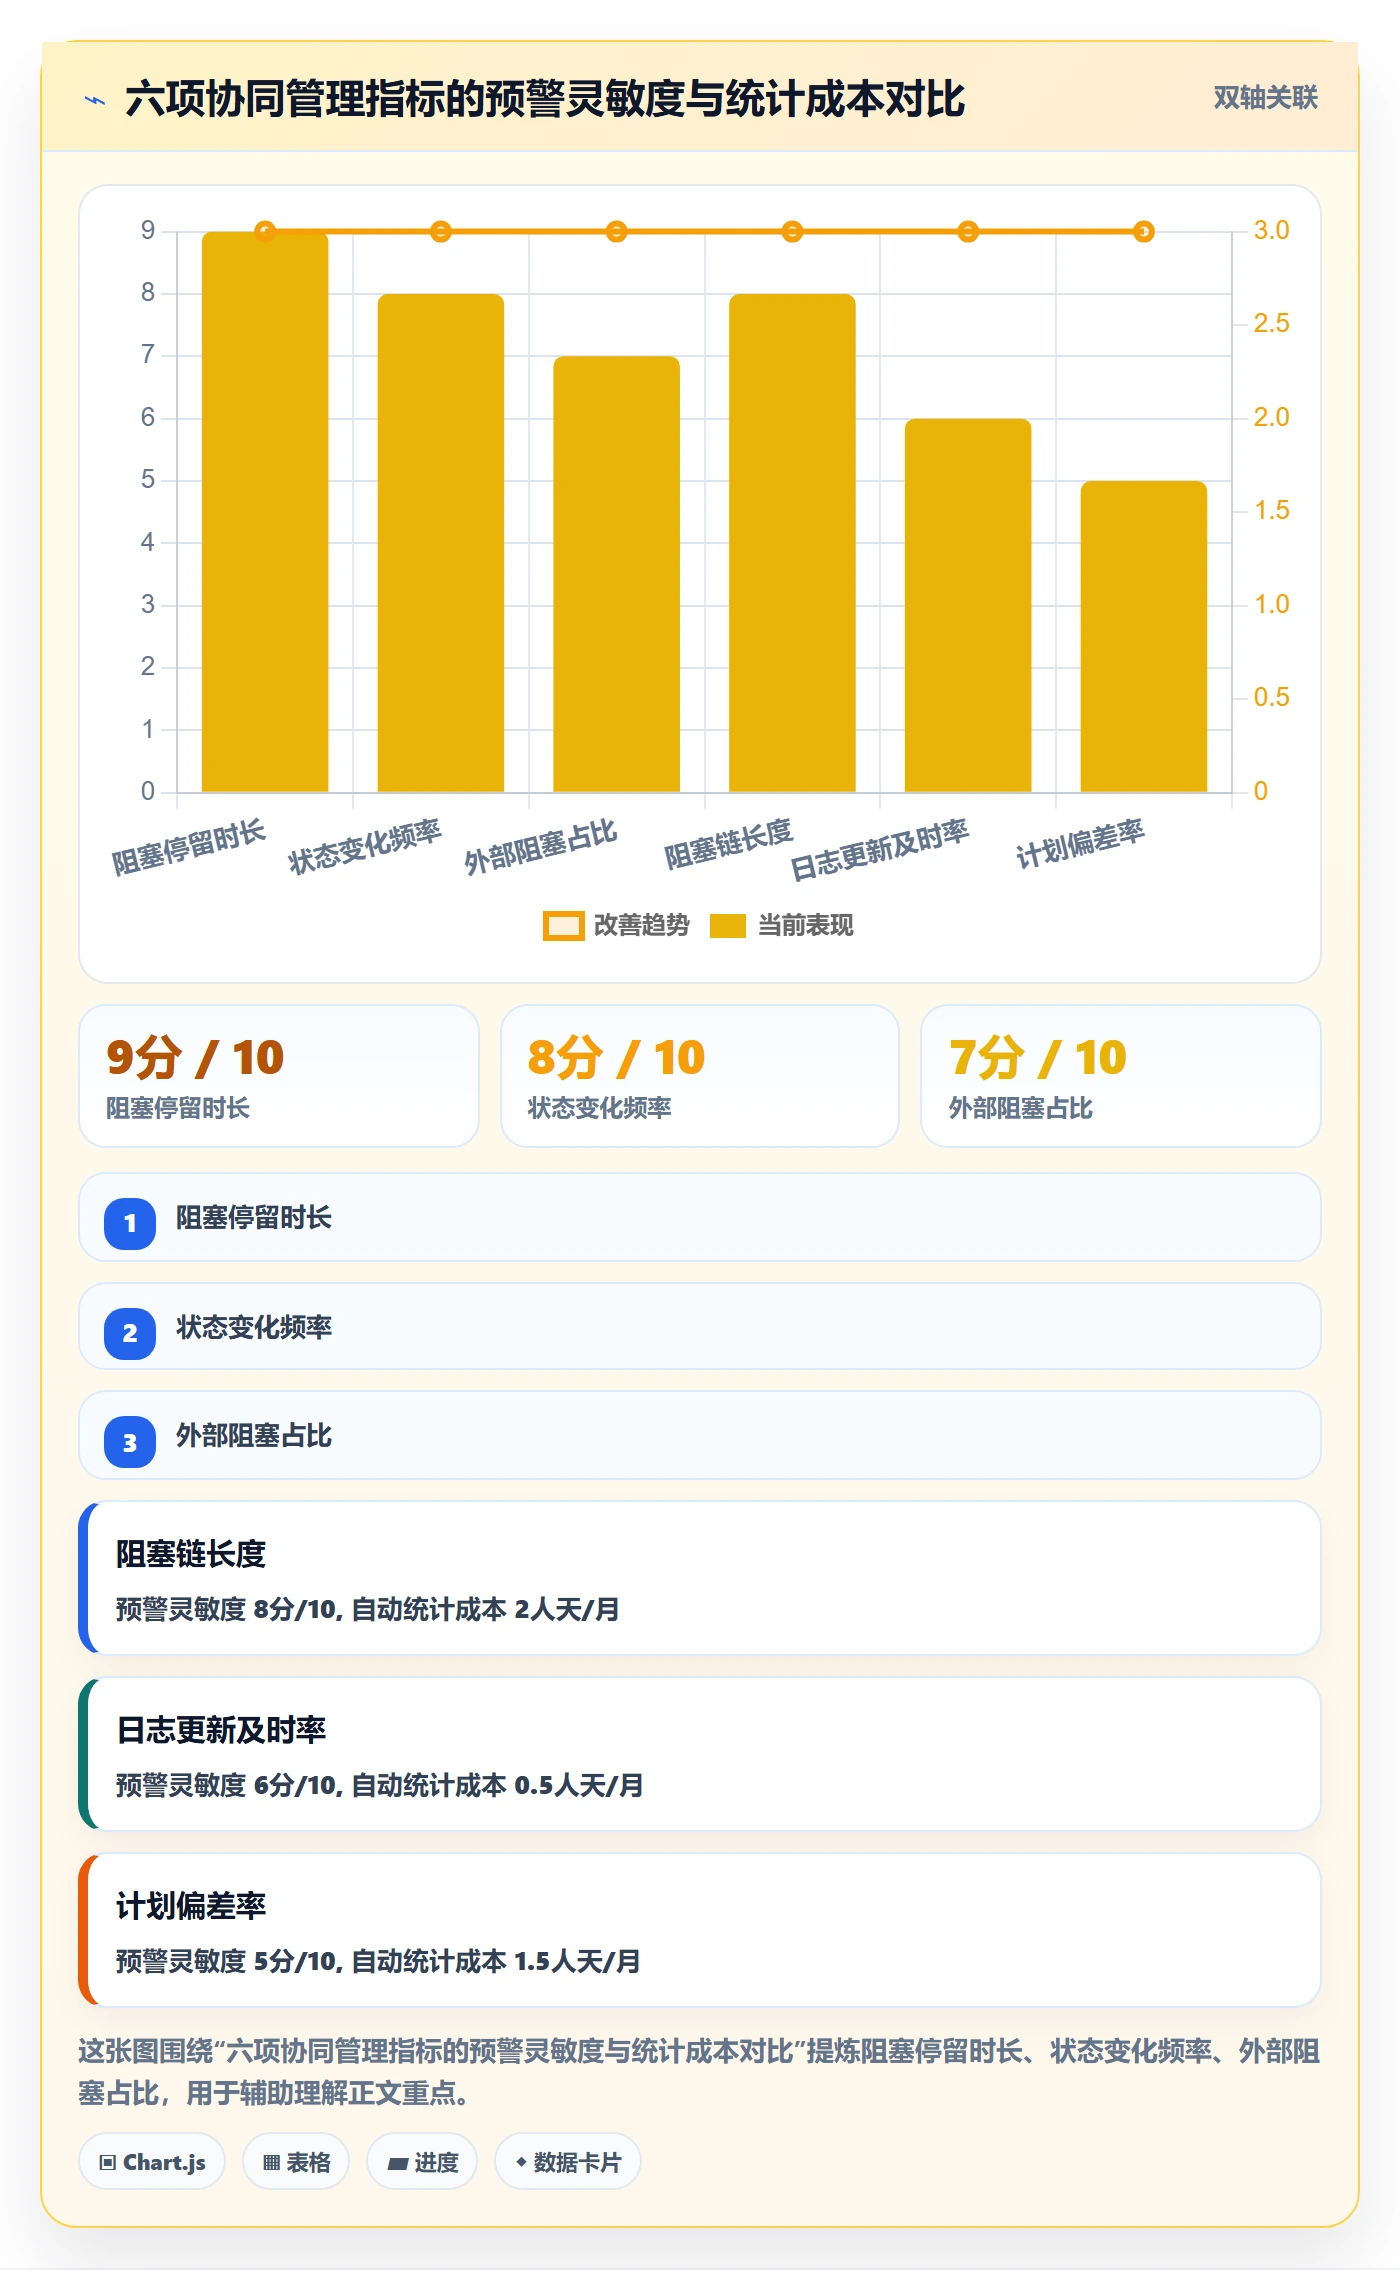
Task: Click number badge 2 for 状态变化频率
Action: coord(130,1333)
